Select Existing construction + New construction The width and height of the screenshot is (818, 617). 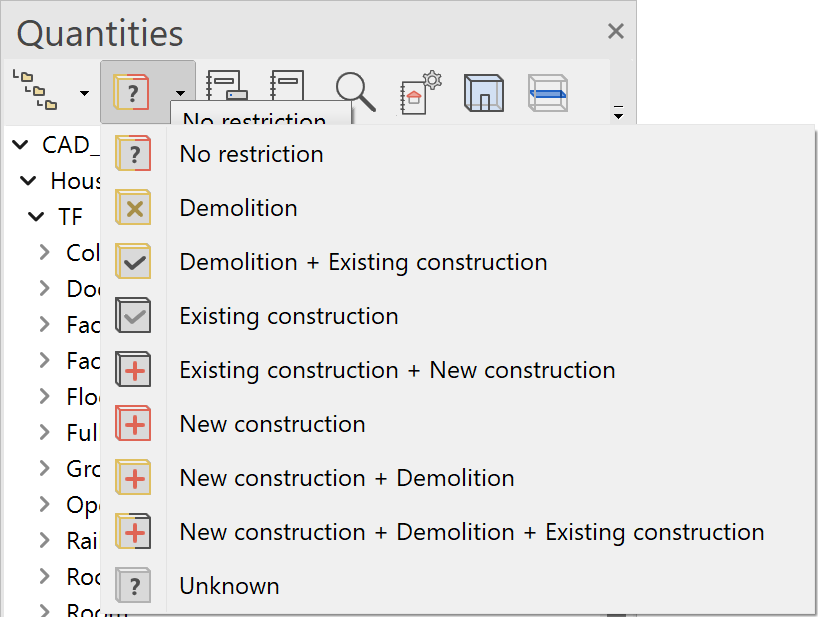coord(458,370)
